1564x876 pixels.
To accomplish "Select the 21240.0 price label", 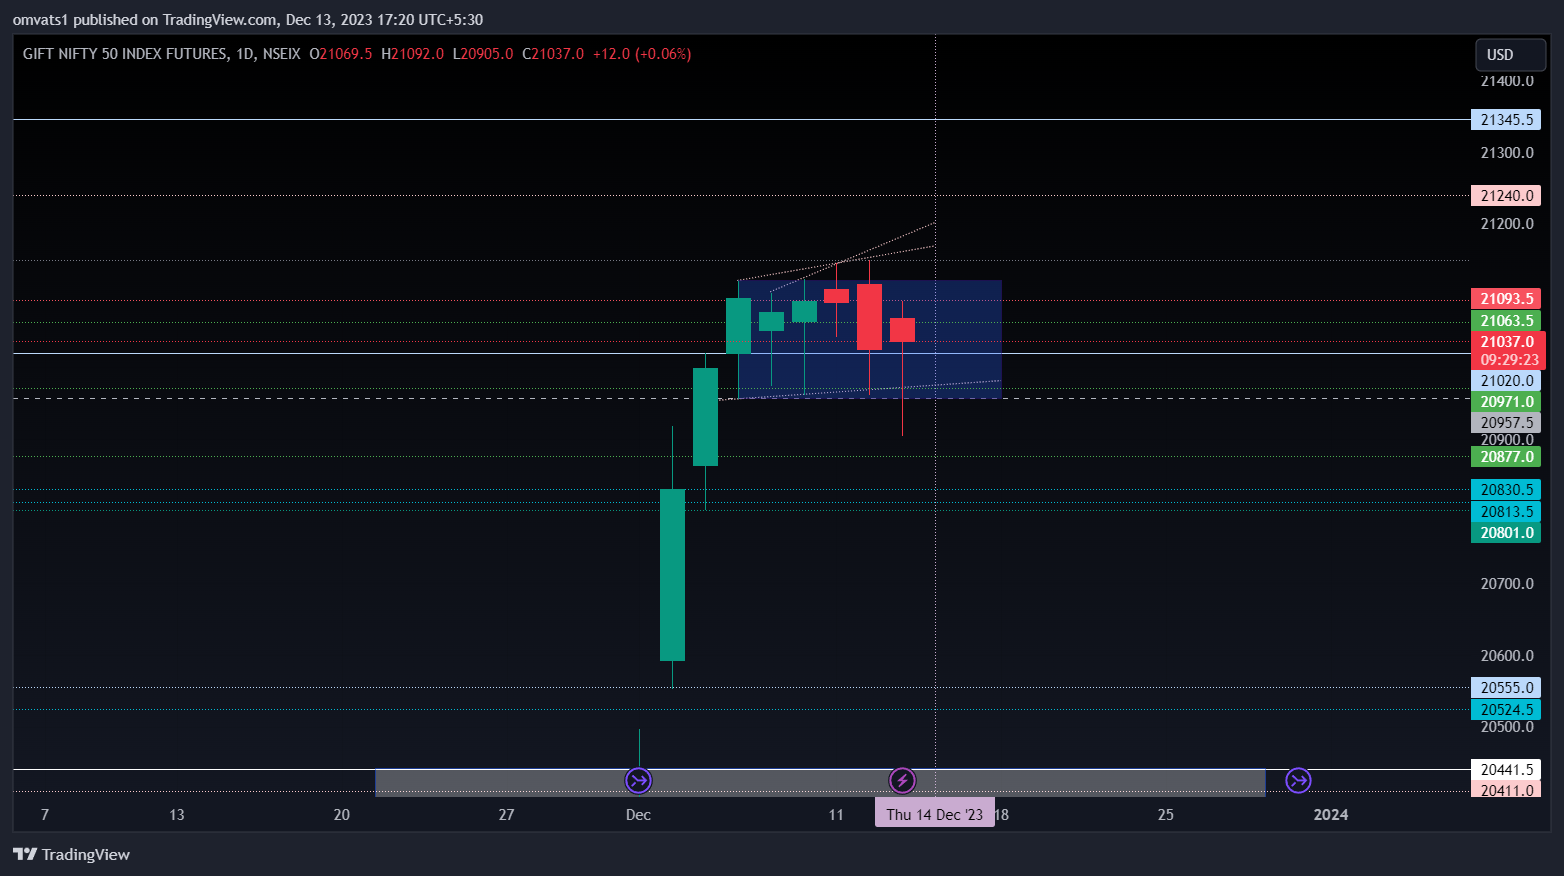I will coord(1506,196).
